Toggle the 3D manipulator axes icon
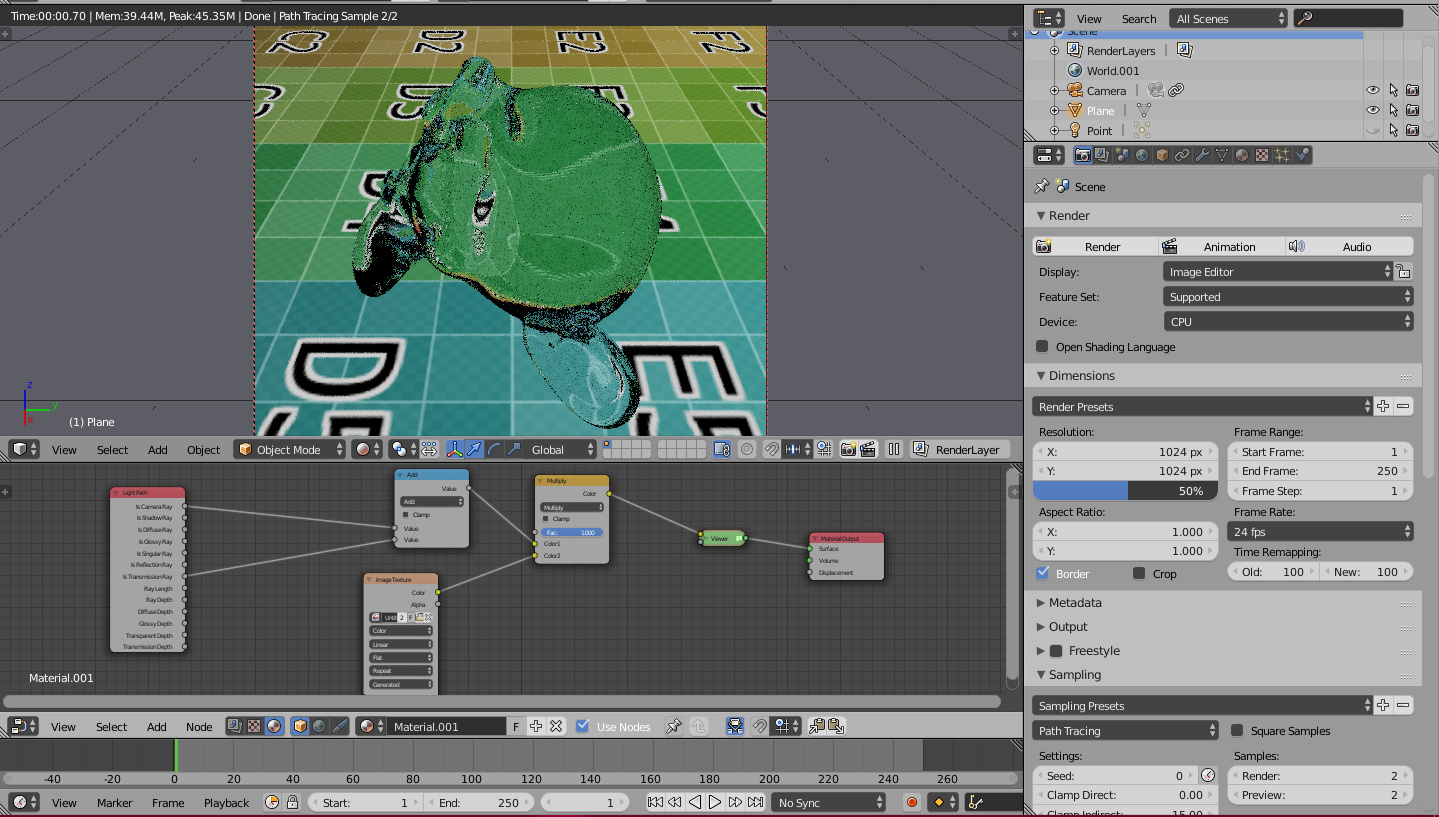 [x=454, y=449]
